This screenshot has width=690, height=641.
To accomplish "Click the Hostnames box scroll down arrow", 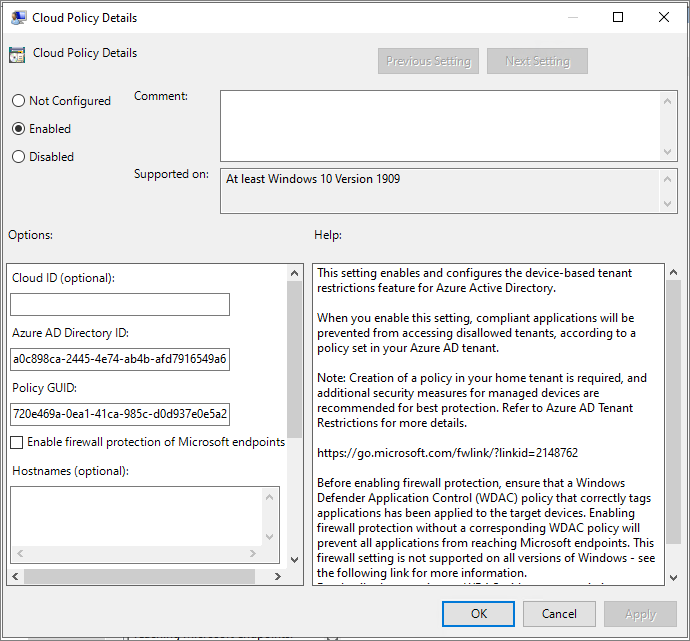I will coord(270,537).
